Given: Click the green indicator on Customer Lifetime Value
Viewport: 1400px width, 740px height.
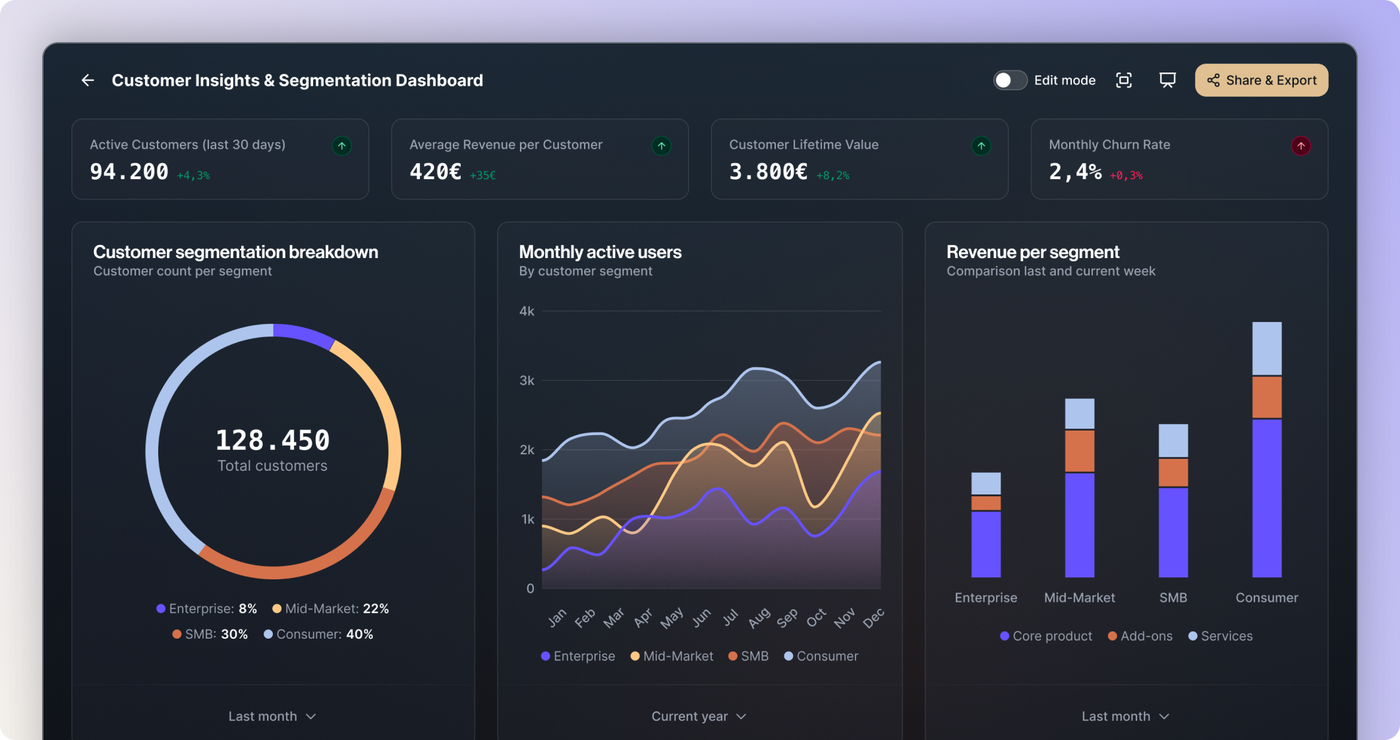Looking at the screenshot, I should coord(981,145).
